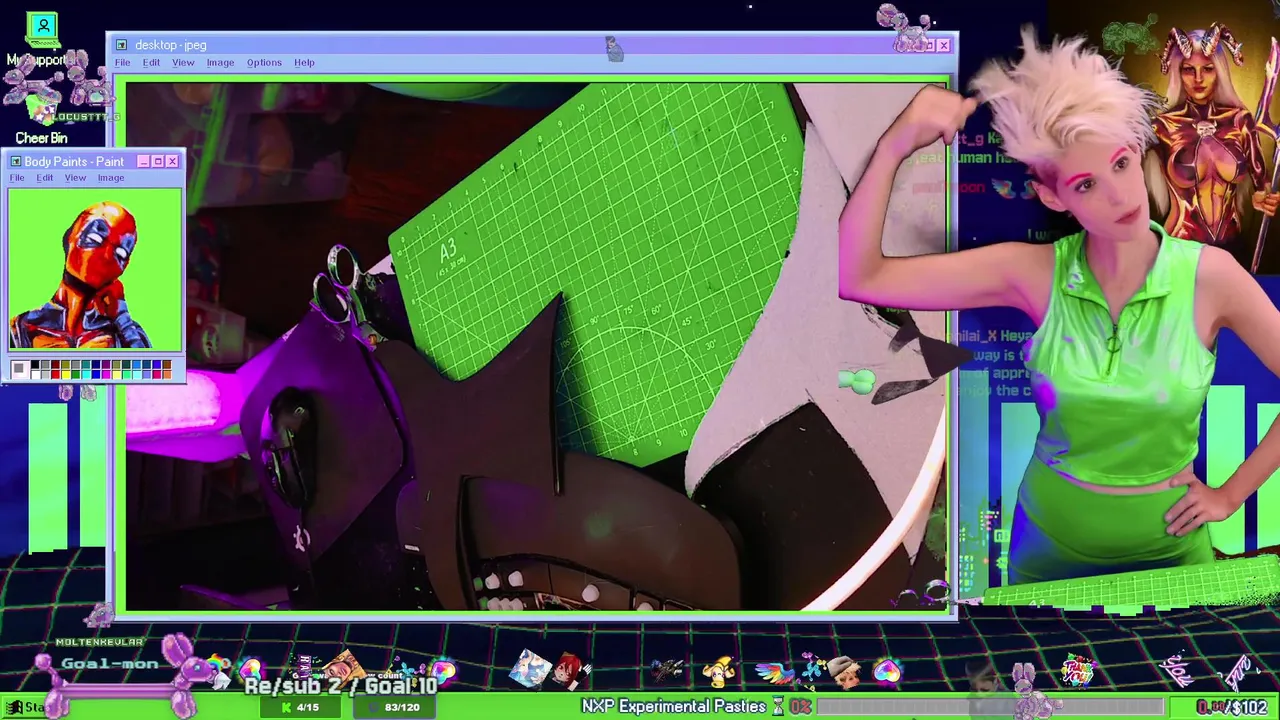The height and width of the screenshot is (720, 1280).
Task: Click the Deadpool body paint image
Action: pyautogui.click(x=95, y=269)
